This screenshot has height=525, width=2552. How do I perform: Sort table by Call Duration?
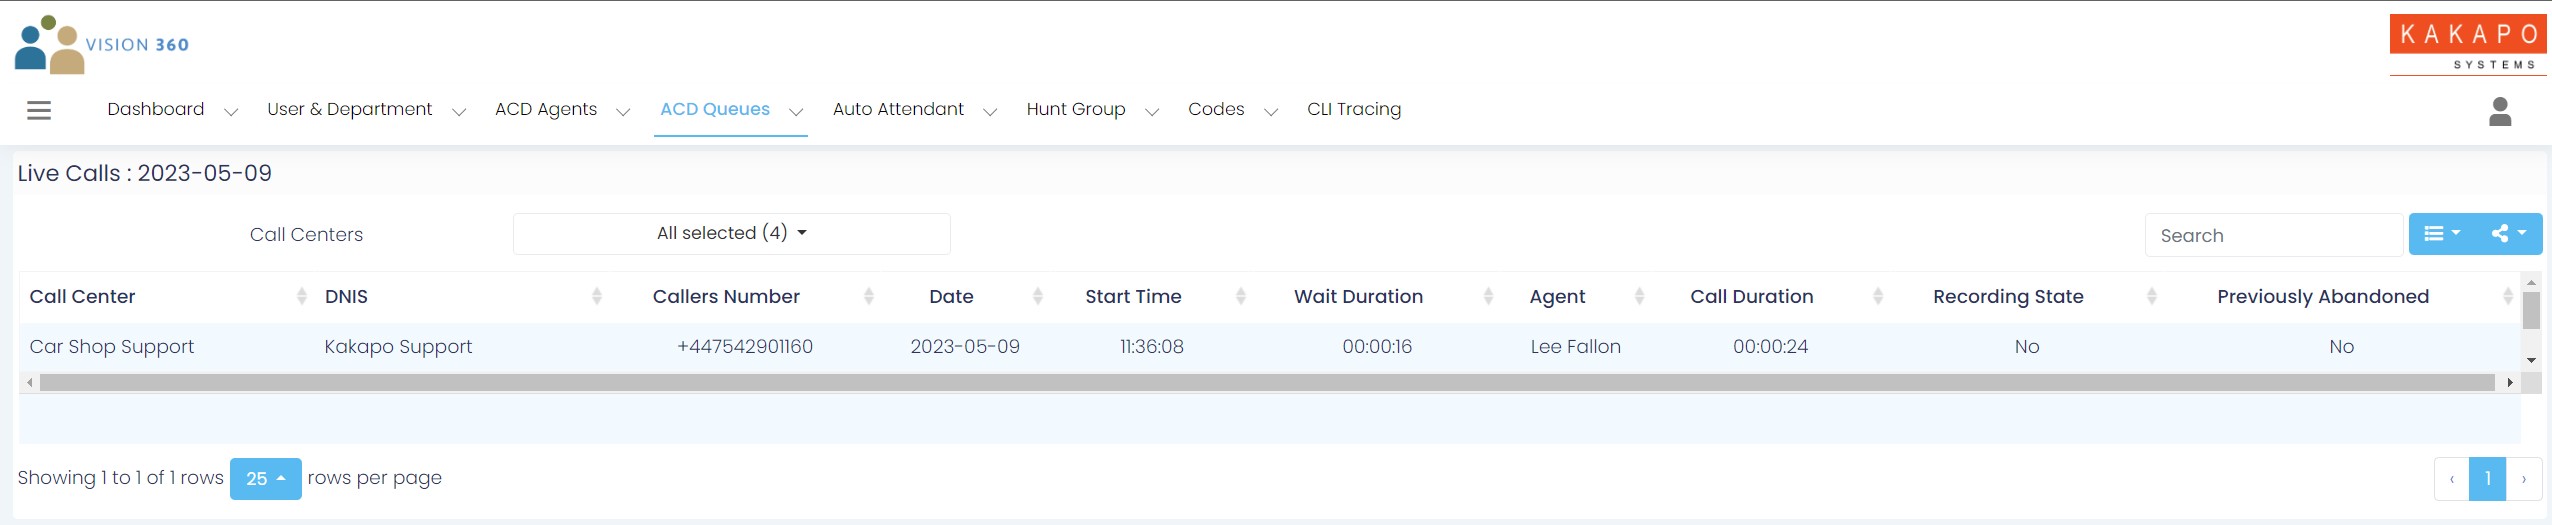1751,297
